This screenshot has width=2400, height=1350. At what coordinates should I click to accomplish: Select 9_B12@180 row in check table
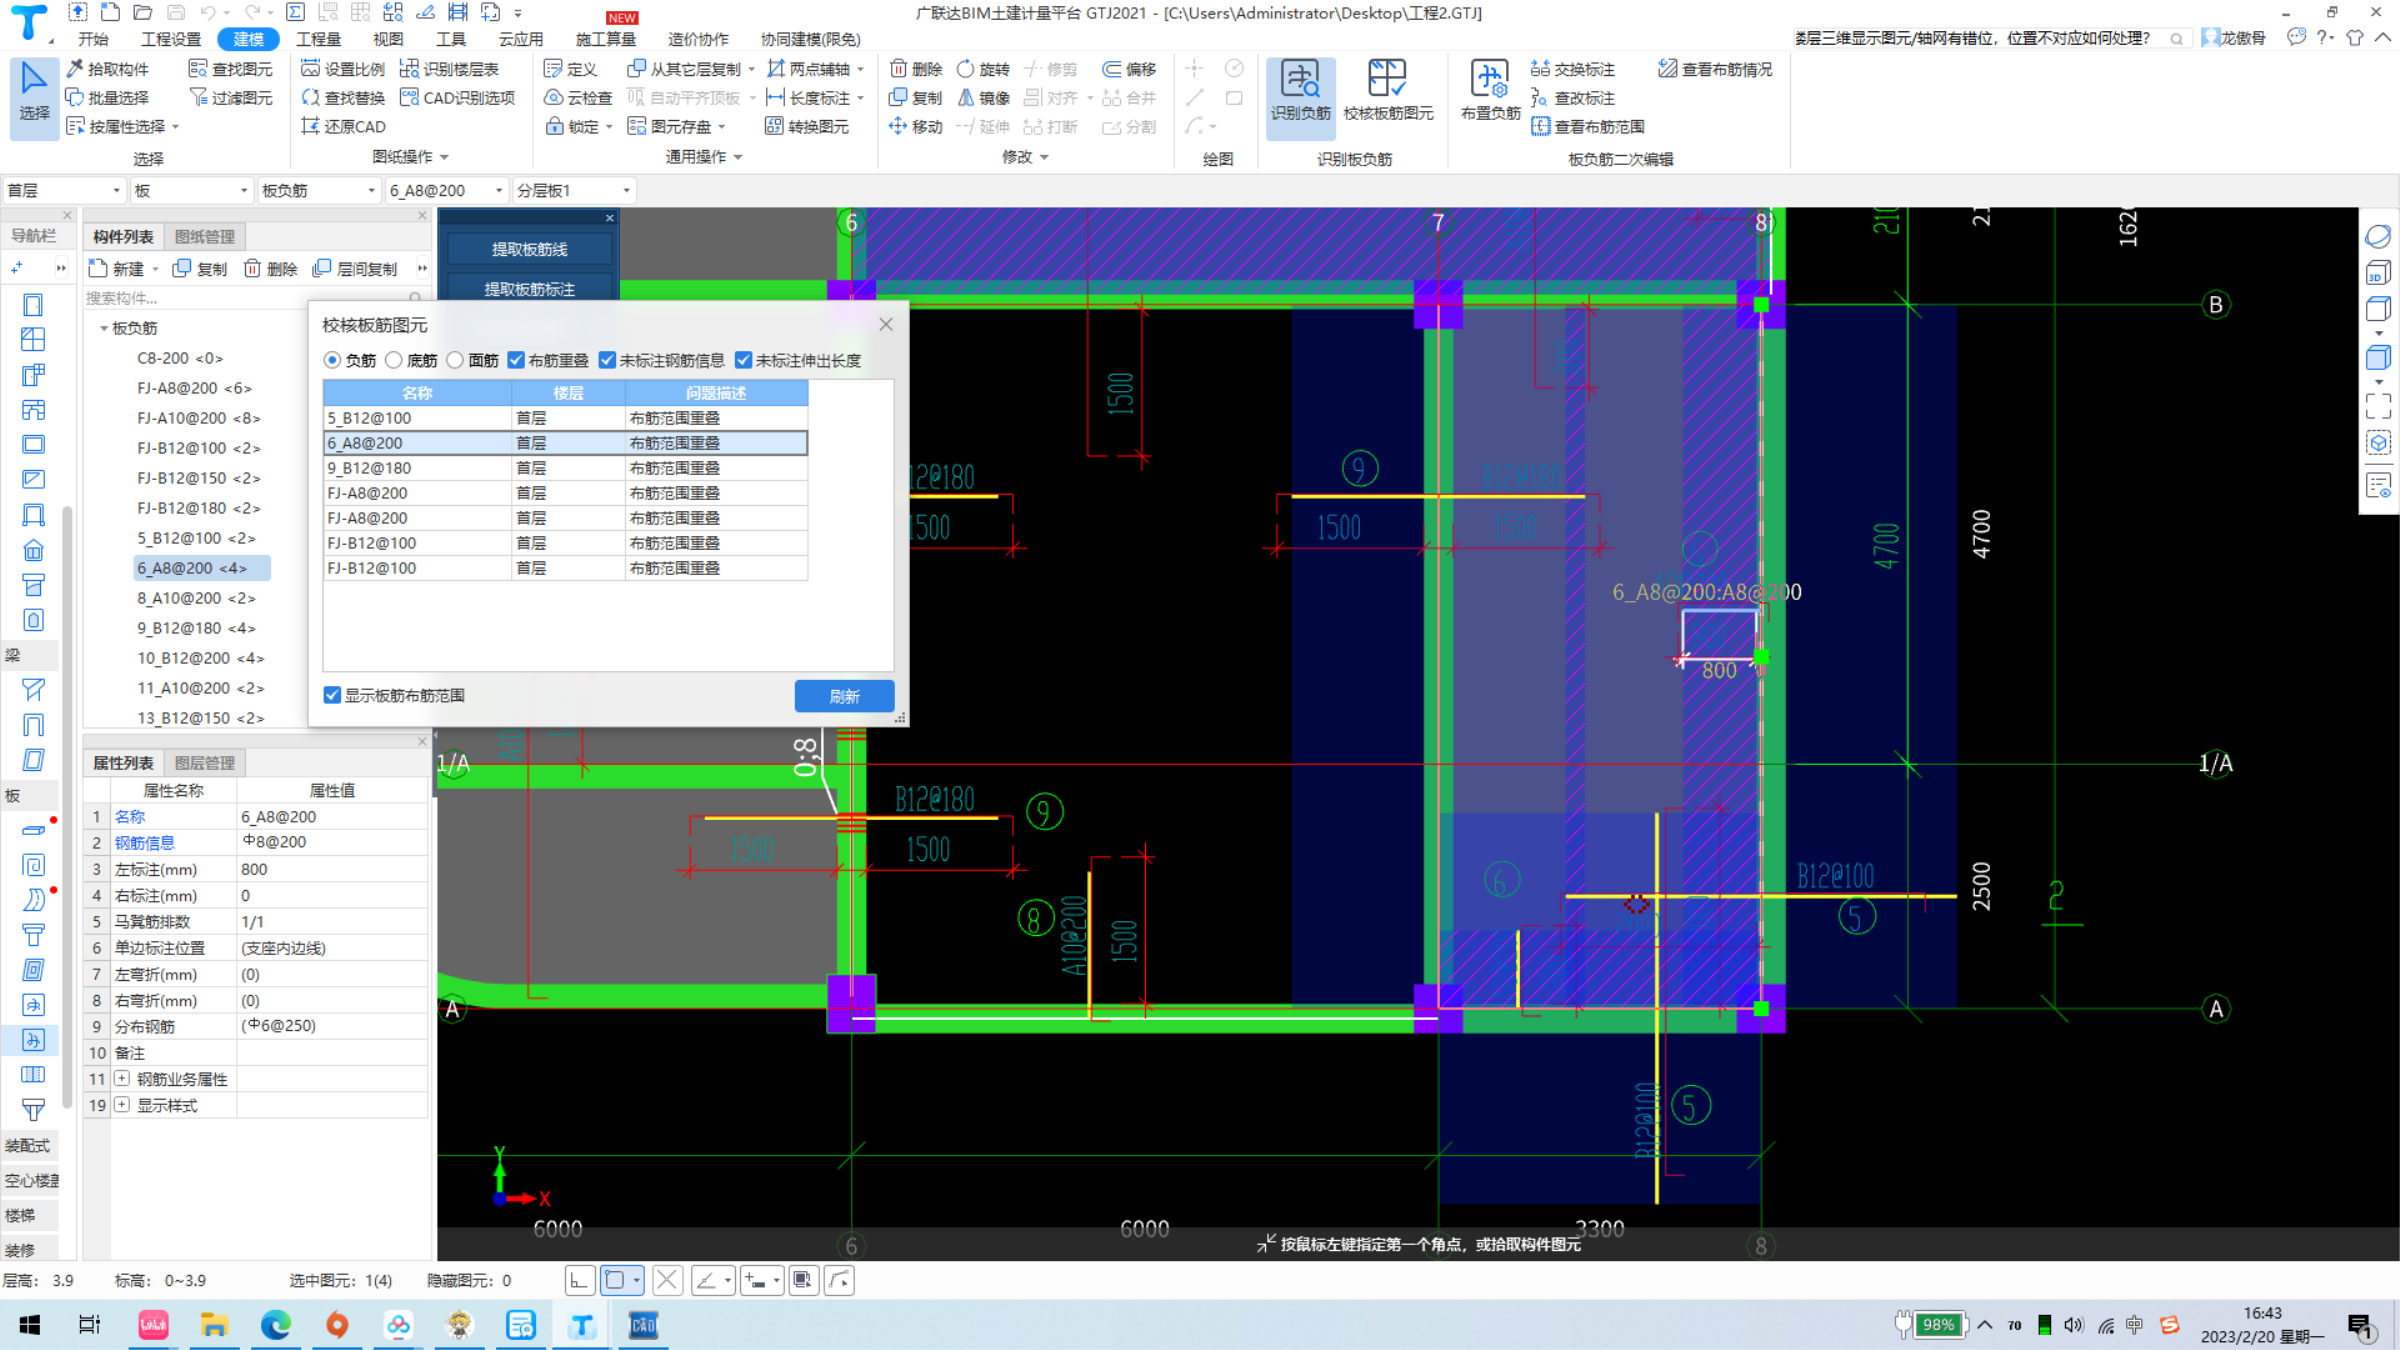click(565, 468)
